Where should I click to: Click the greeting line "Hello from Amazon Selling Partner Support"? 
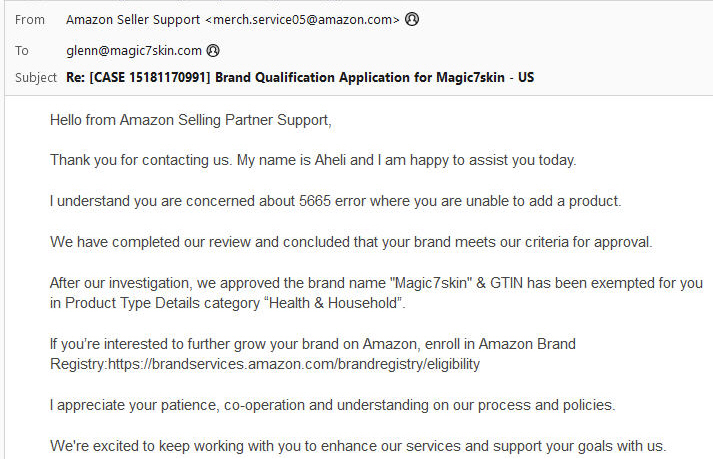[190, 120]
